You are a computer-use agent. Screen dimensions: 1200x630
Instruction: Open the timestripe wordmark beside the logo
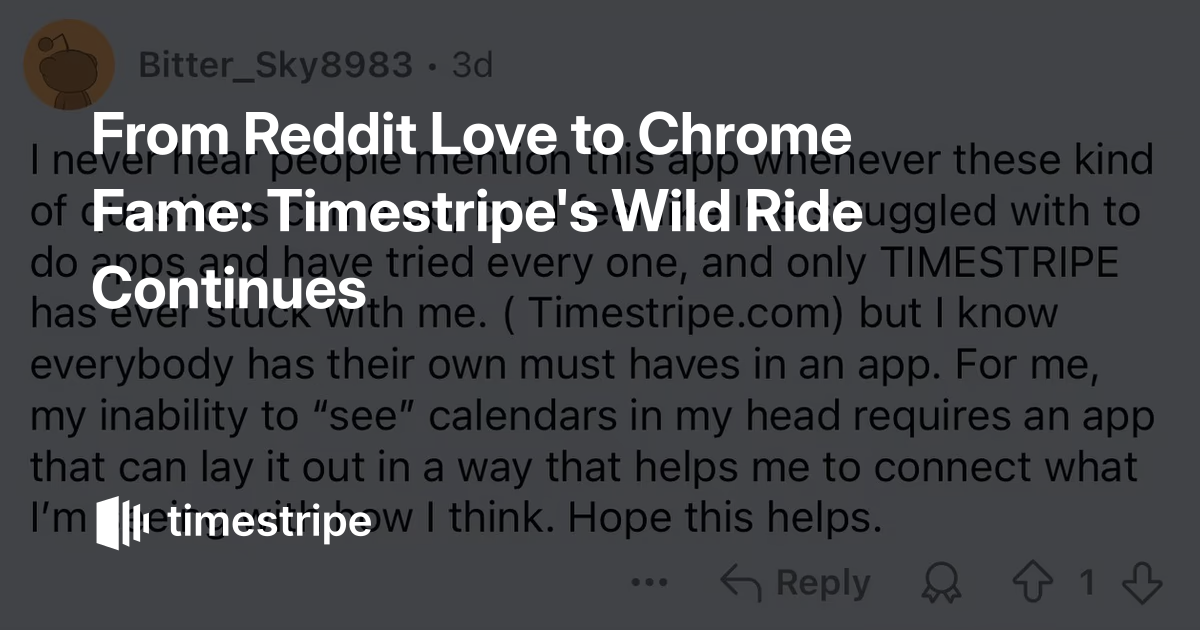[270, 522]
